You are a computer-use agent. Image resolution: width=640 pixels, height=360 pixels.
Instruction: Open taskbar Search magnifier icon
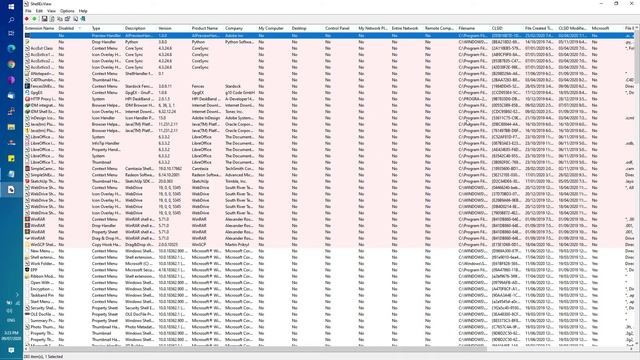pyautogui.click(x=11, y=20)
